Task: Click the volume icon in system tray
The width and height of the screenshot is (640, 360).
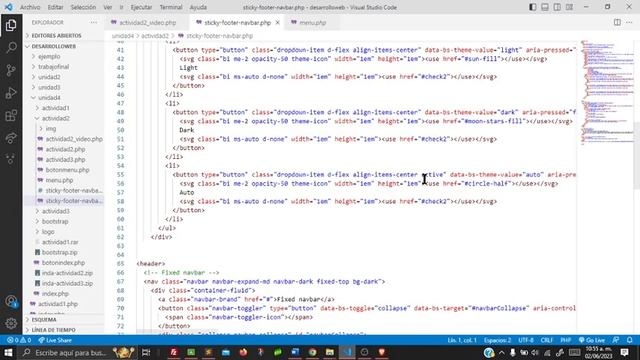Action: 535,353
